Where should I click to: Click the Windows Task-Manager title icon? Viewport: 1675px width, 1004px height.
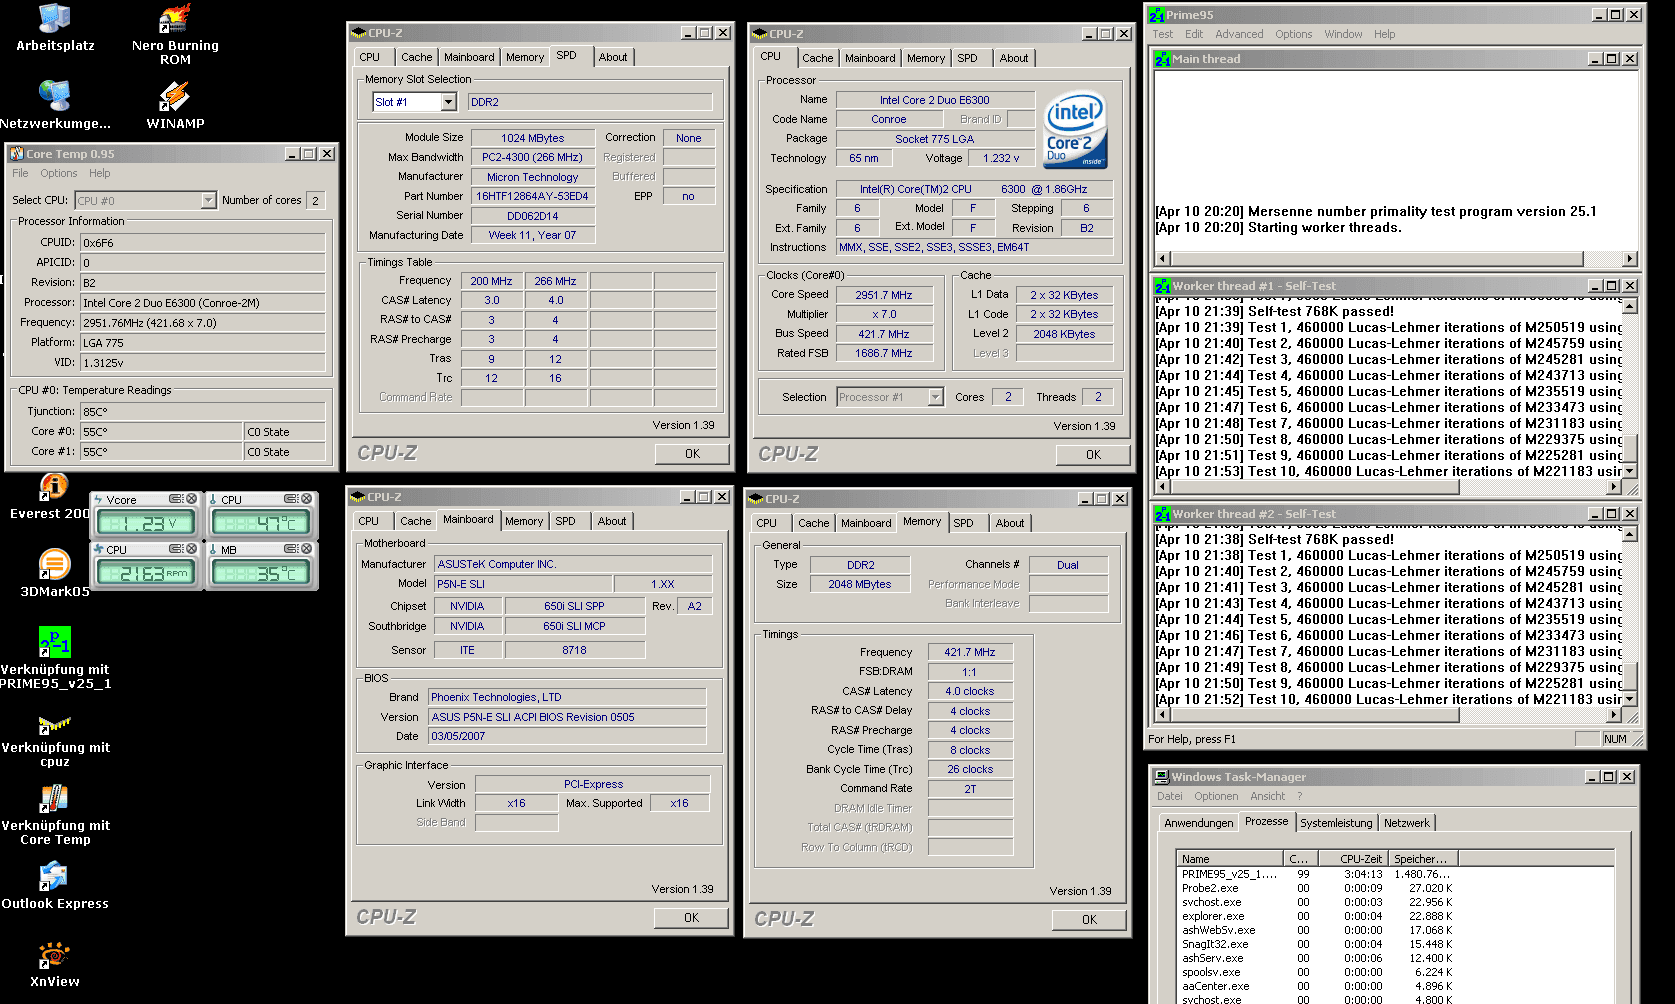(x=1161, y=777)
